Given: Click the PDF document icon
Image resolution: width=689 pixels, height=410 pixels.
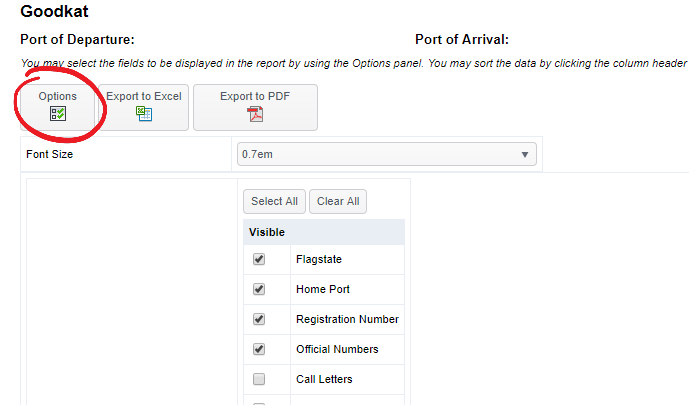Looking at the screenshot, I should [255, 114].
